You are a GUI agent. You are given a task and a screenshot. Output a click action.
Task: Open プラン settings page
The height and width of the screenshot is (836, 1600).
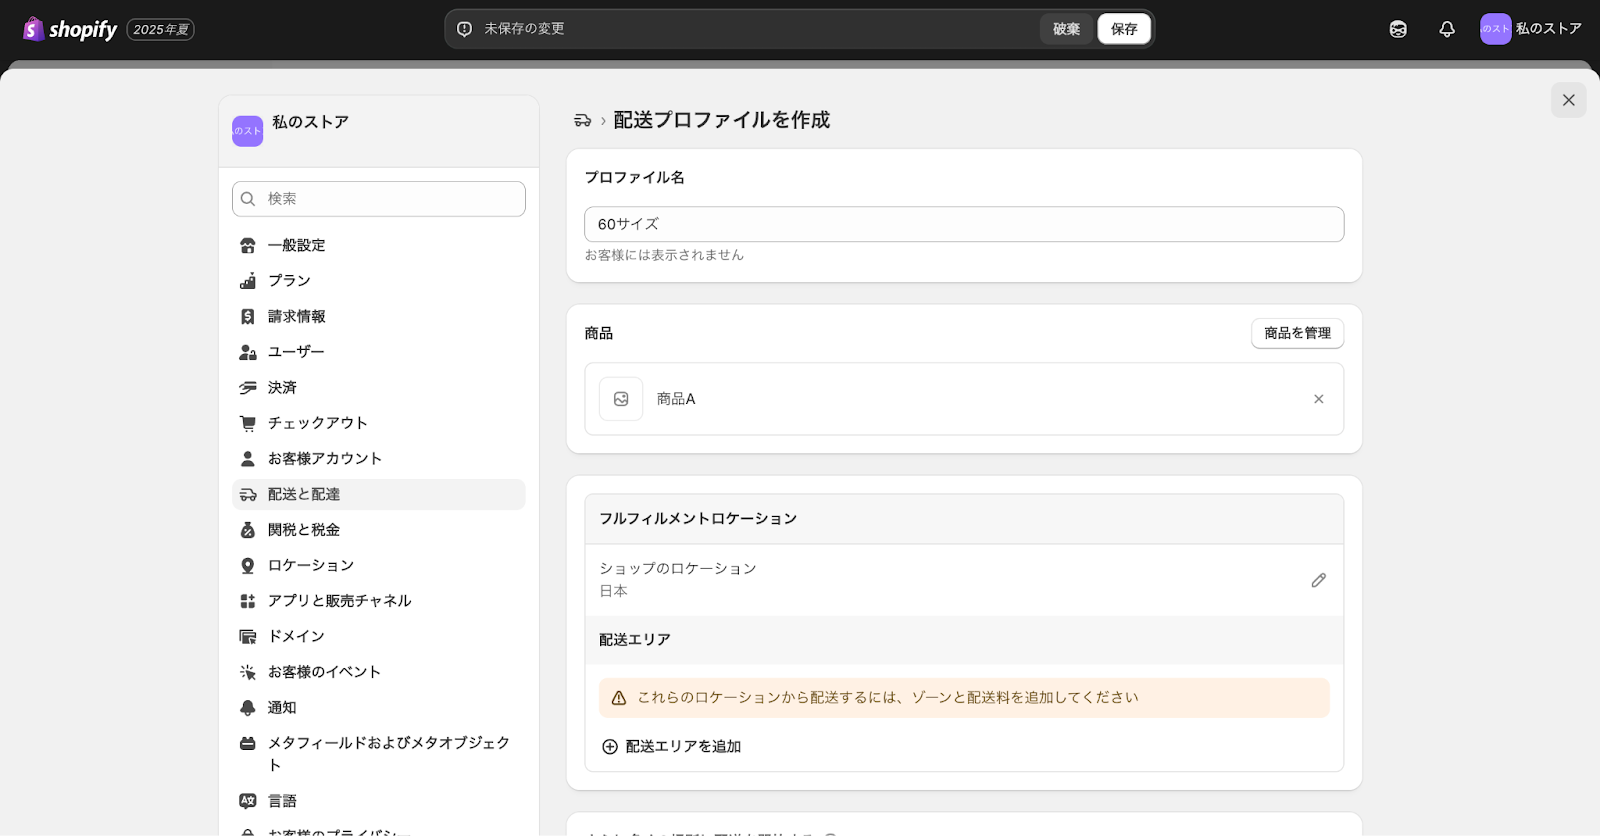coord(379,281)
